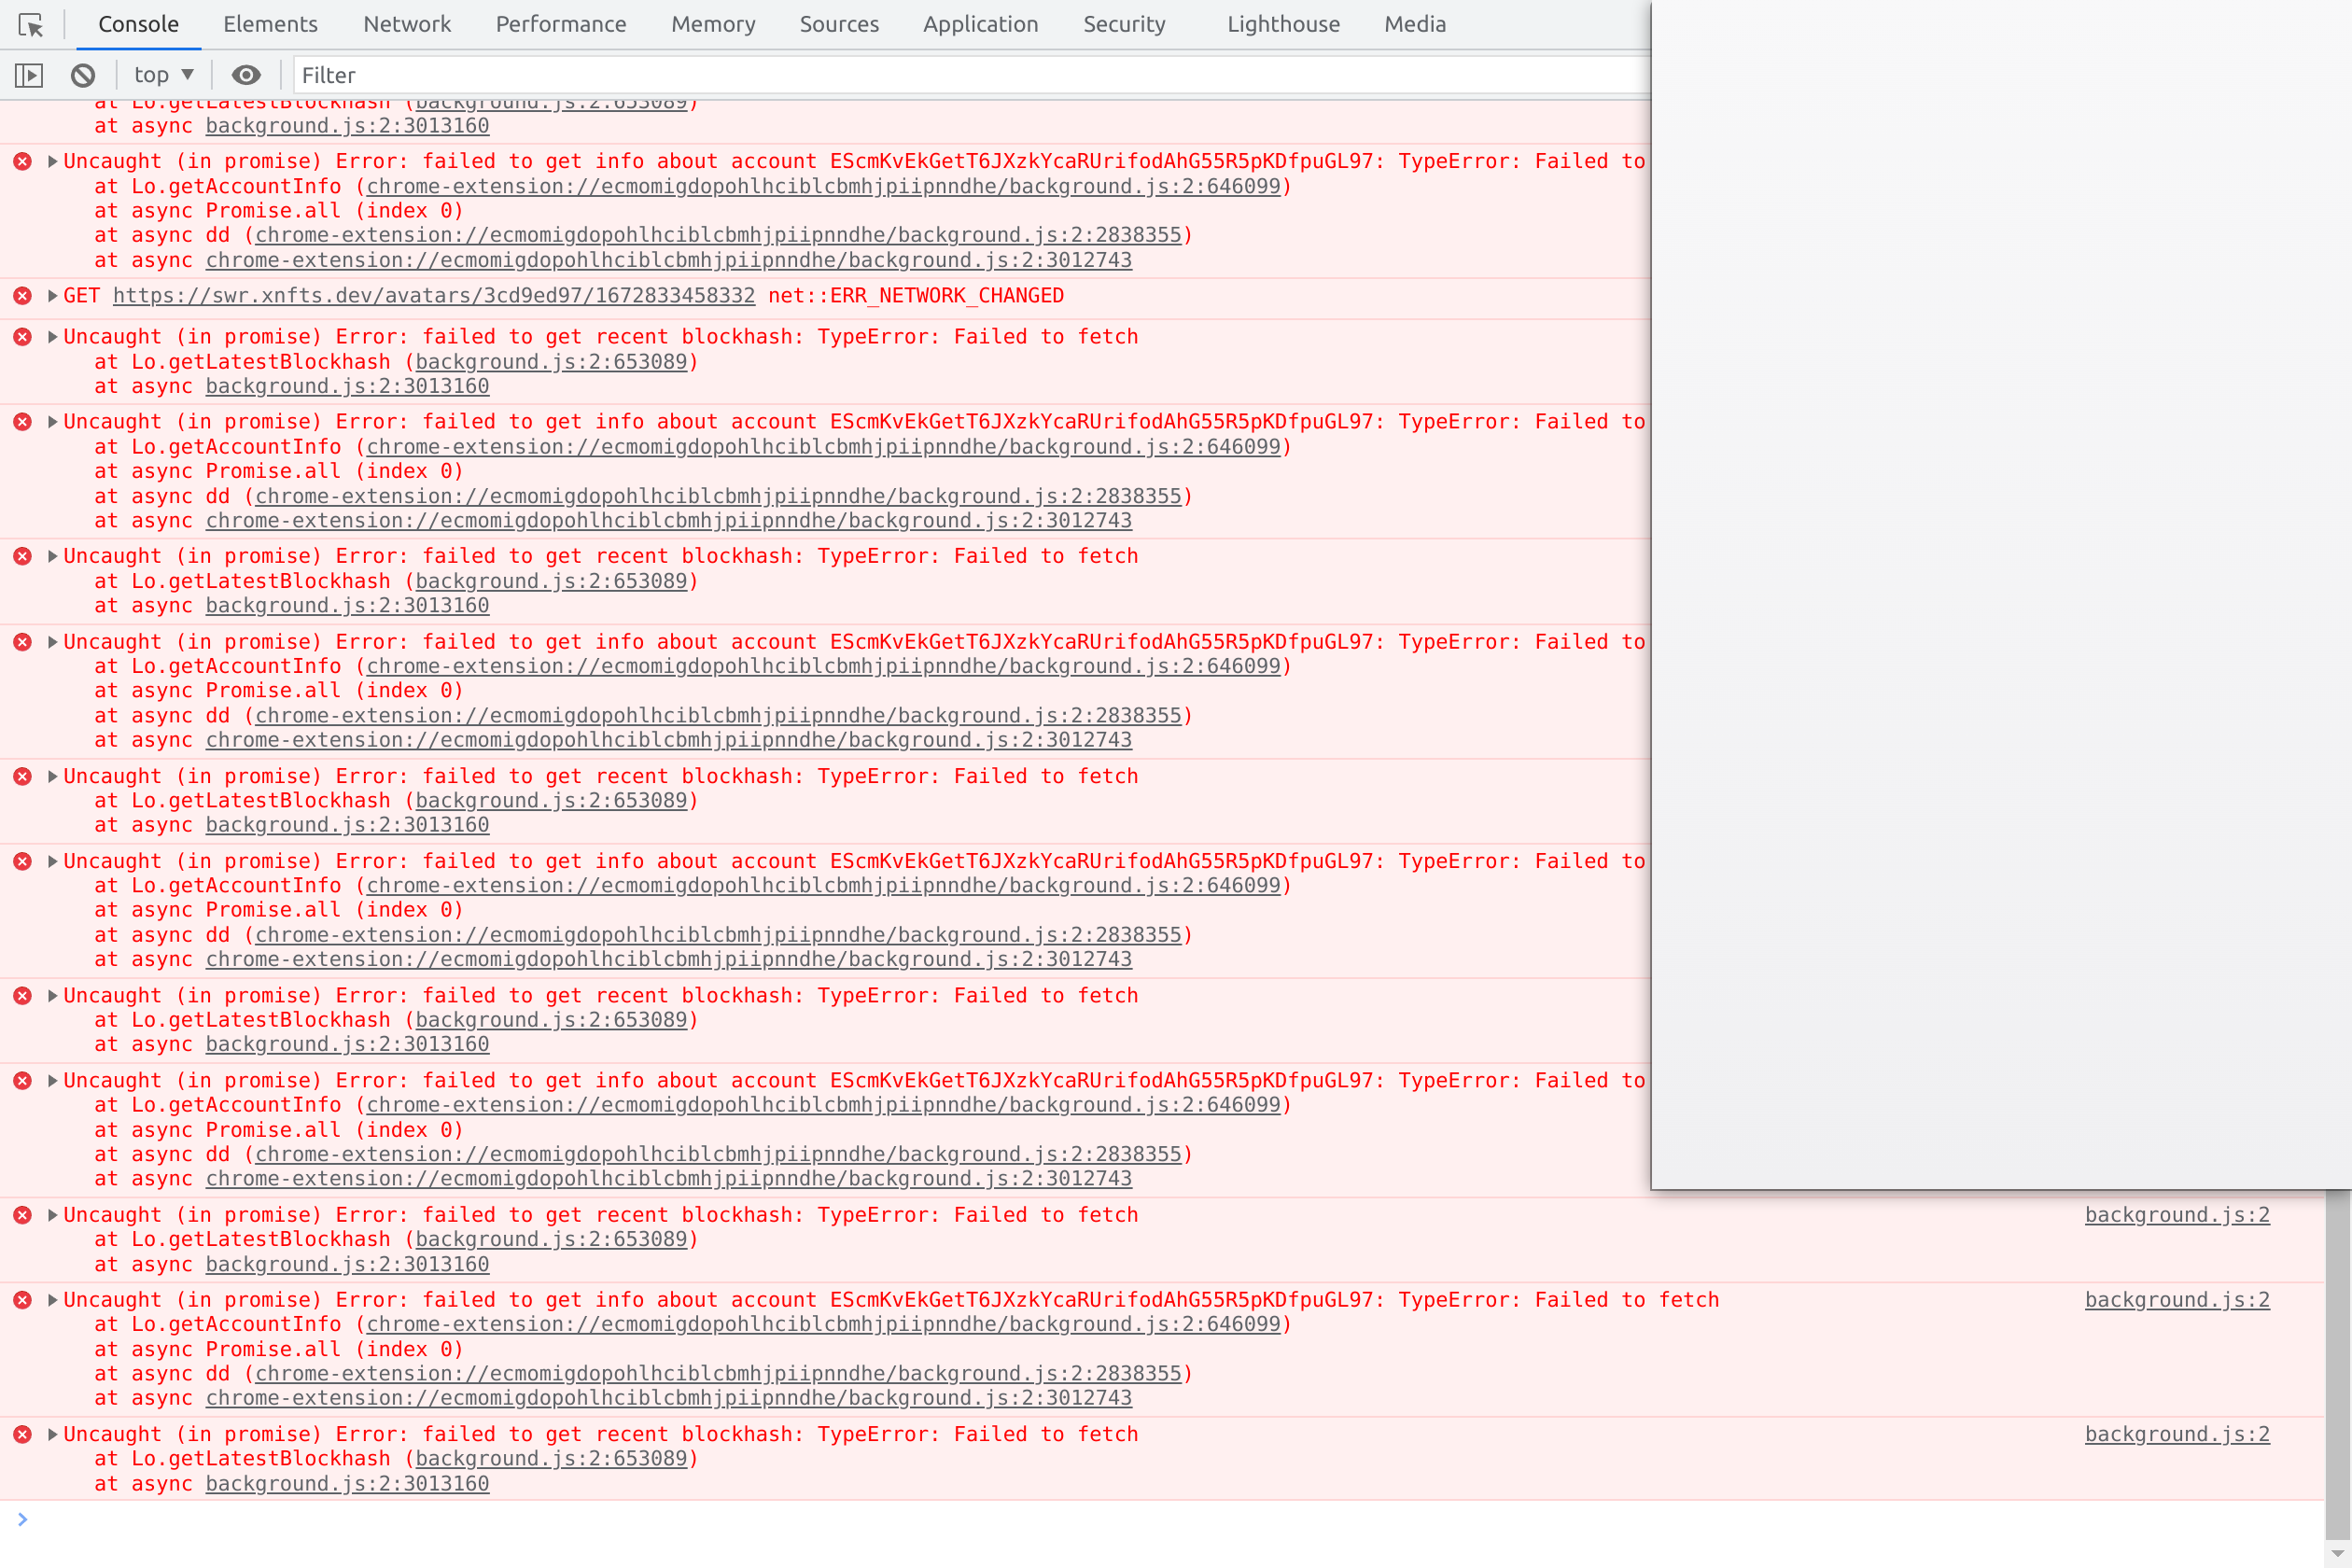Follow the background.js:2 link on the right
Screen dimensions: 2352x1568
click(2177, 1214)
